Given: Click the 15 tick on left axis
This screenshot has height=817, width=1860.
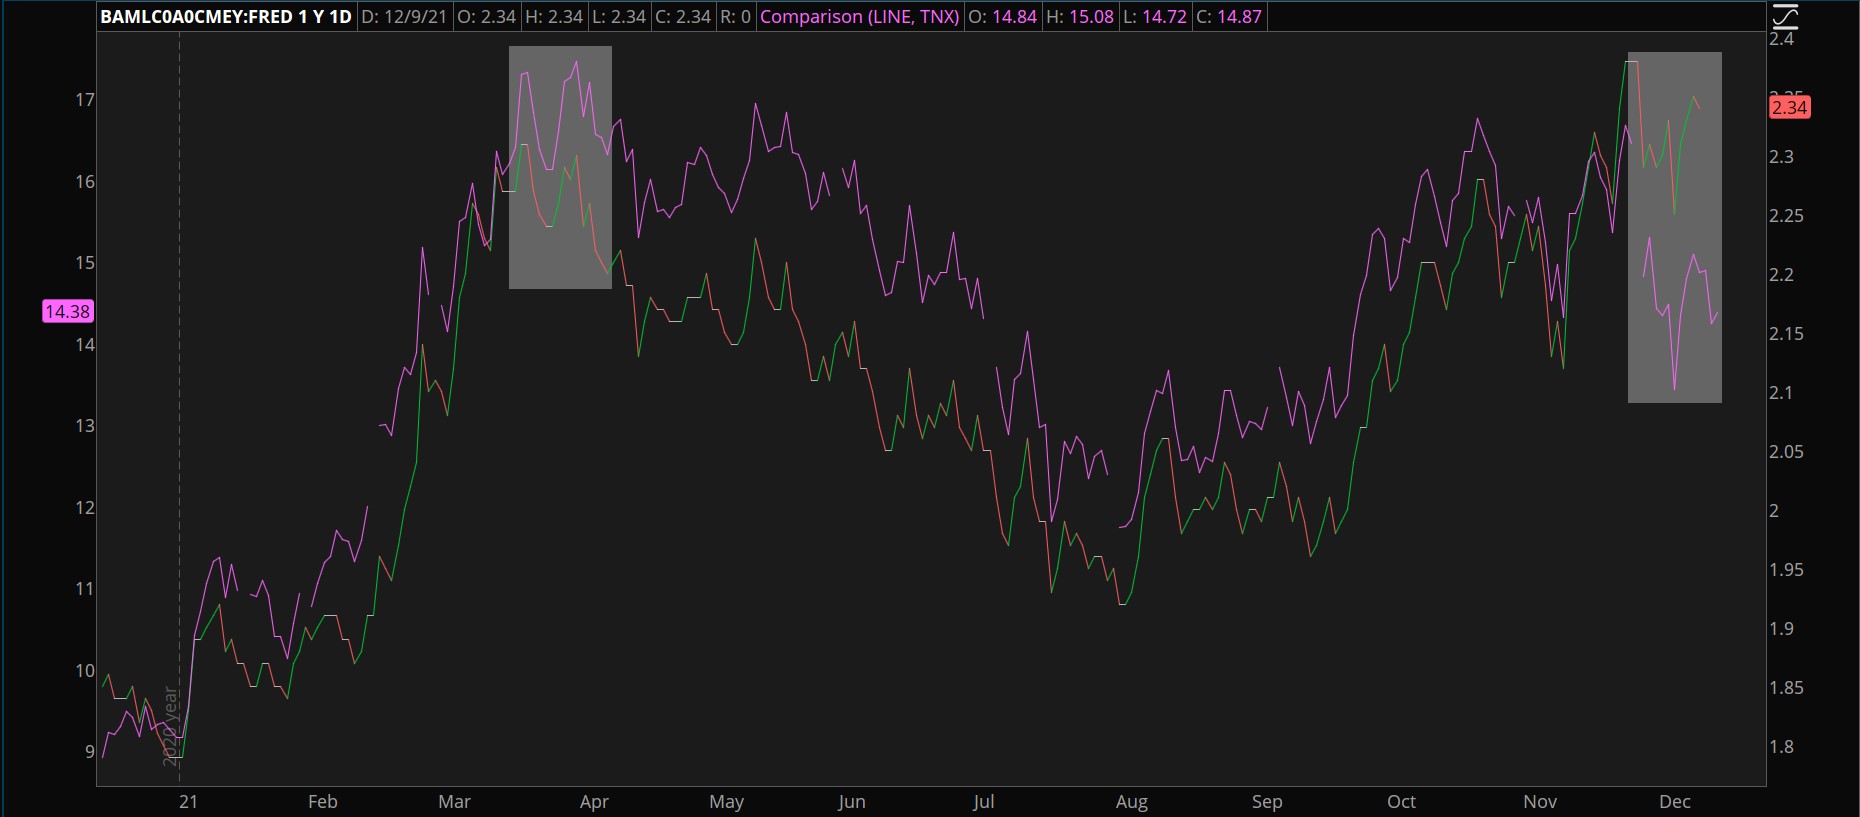Looking at the screenshot, I should pyautogui.click(x=85, y=262).
